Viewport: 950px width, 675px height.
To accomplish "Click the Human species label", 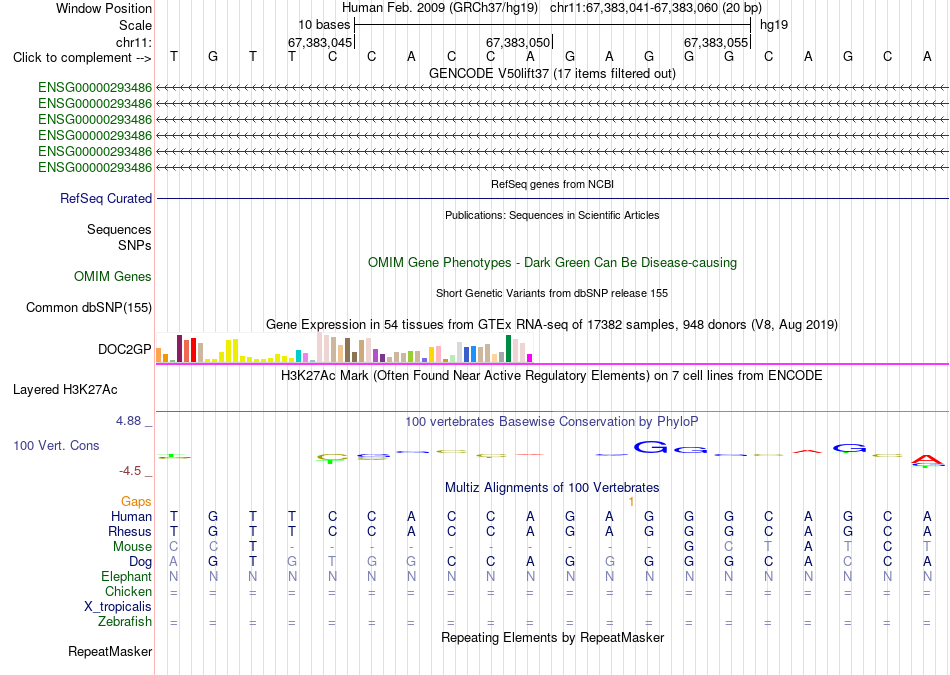I will pyautogui.click(x=131, y=517).
